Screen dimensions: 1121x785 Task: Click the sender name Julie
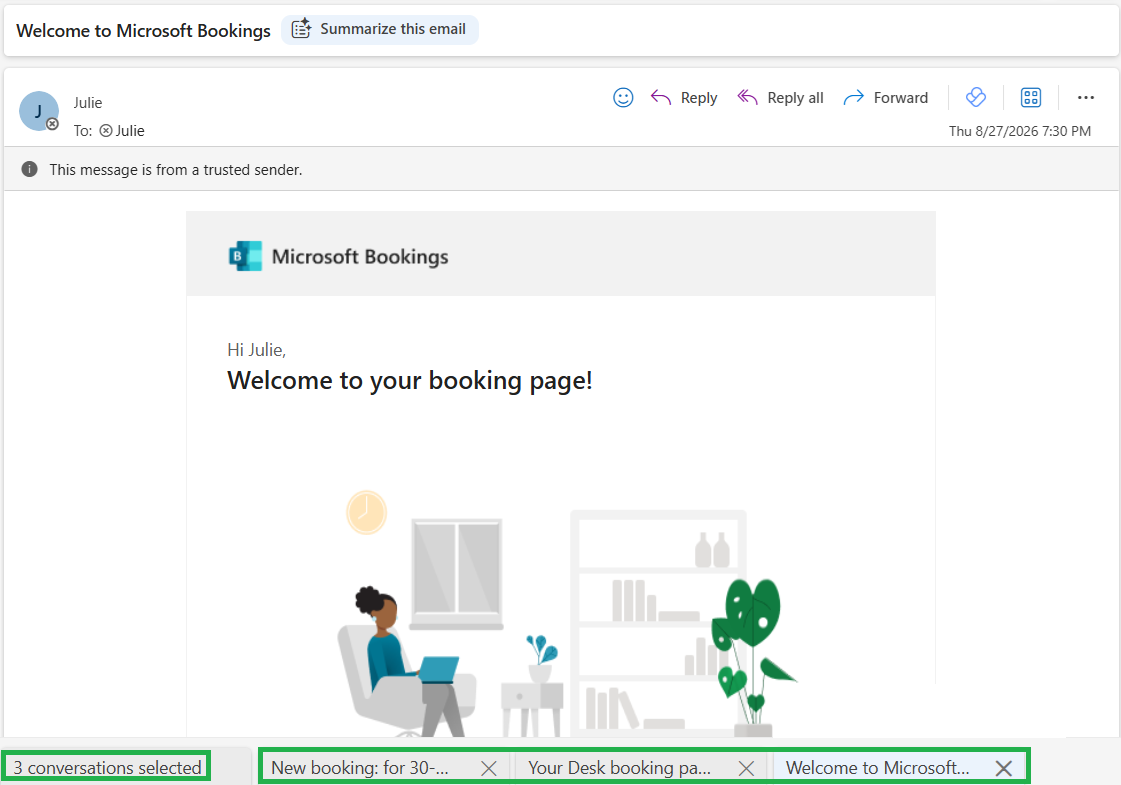[x=88, y=103]
